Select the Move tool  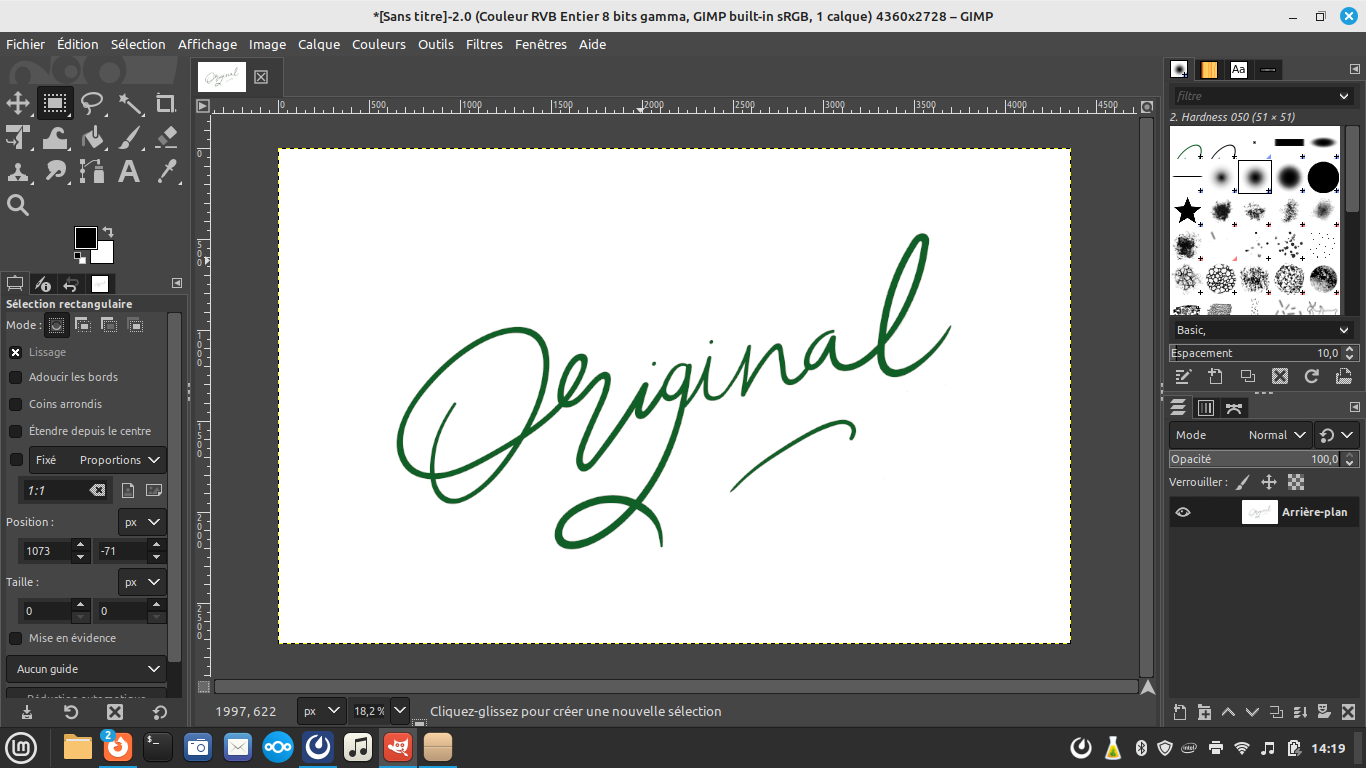coord(18,103)
